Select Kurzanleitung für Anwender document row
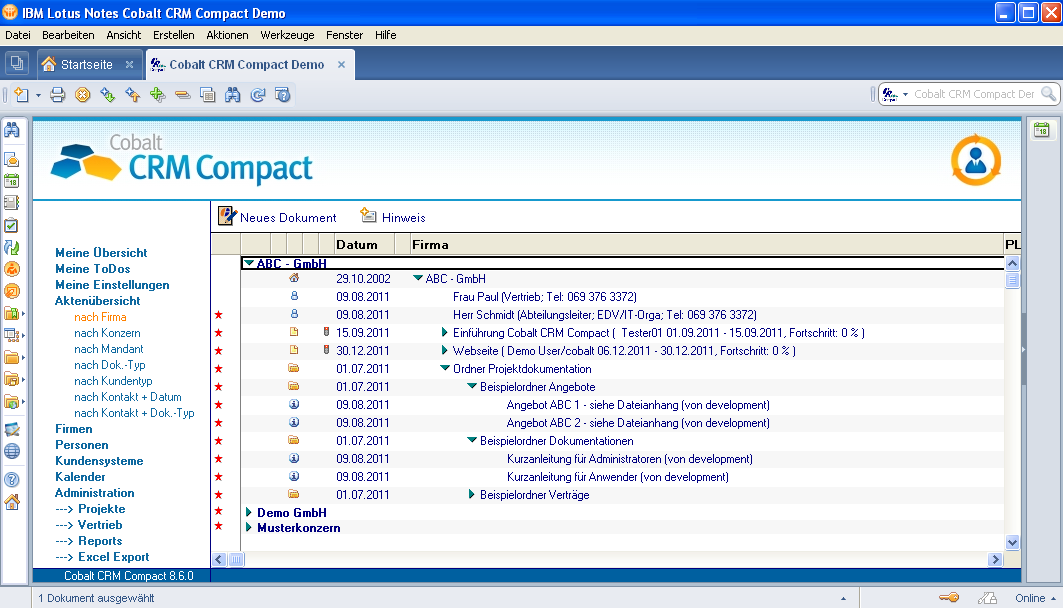This screenshot has height=608, width=1063. [x=622, y=477]
